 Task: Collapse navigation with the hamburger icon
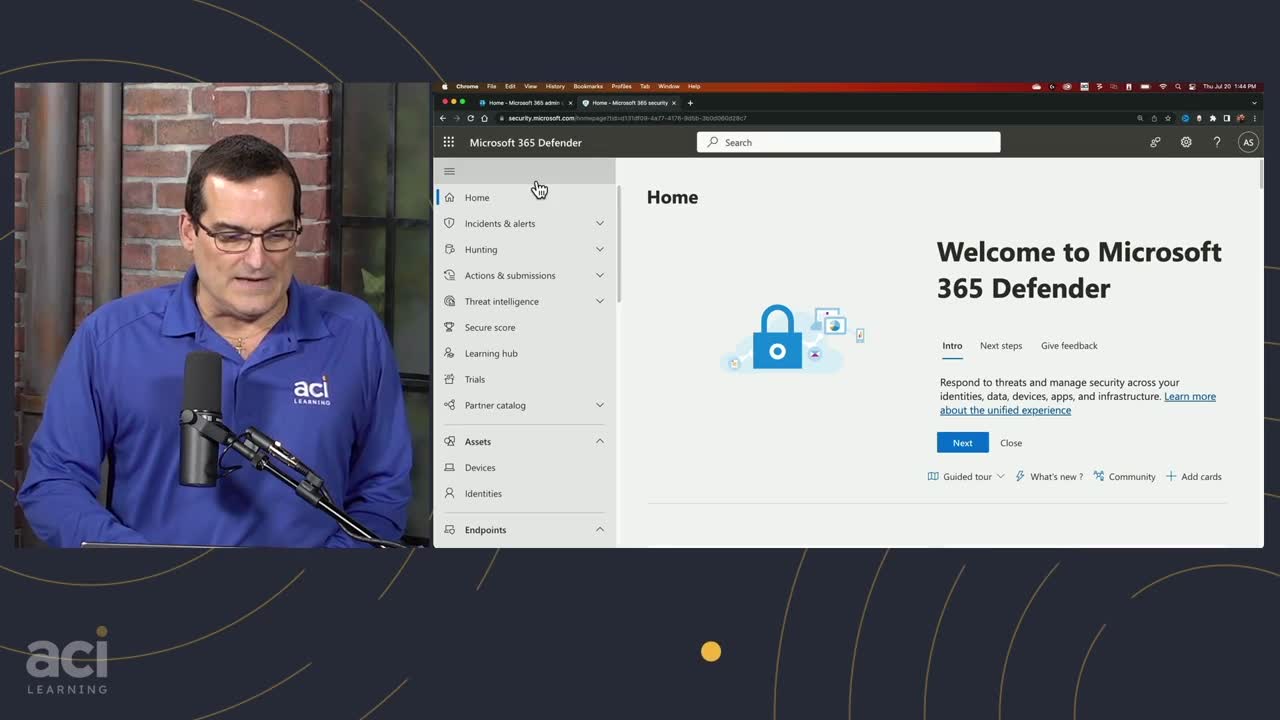pos(449,171)
